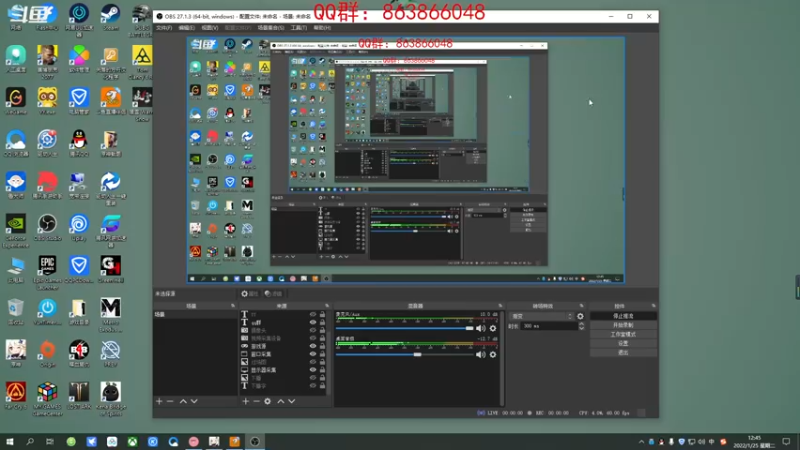Pop out the 场景 dock panel
The height and width of the screenshot is (450, 800).
tap(233, 306)
